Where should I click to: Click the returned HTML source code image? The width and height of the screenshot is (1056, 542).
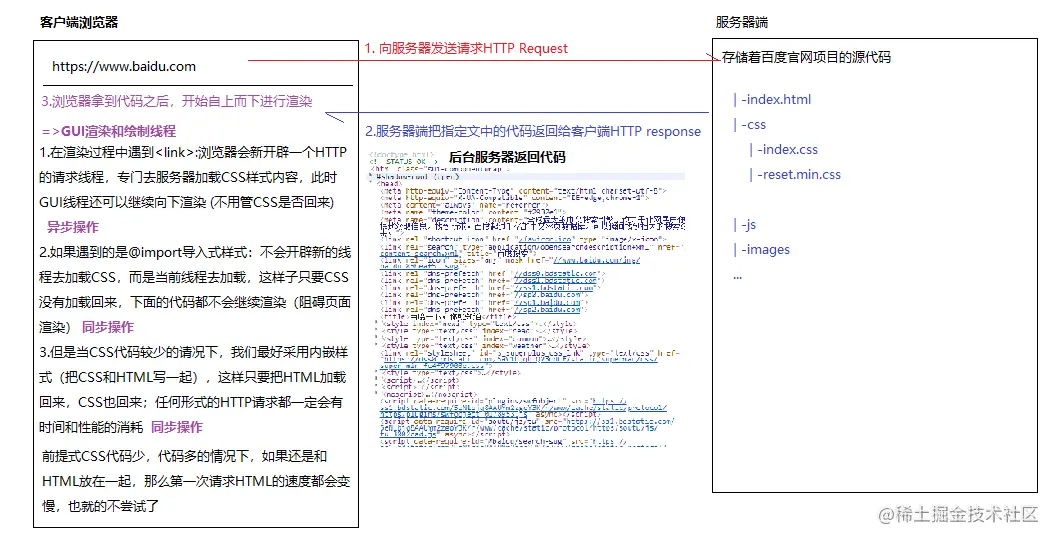pos(527,298)
